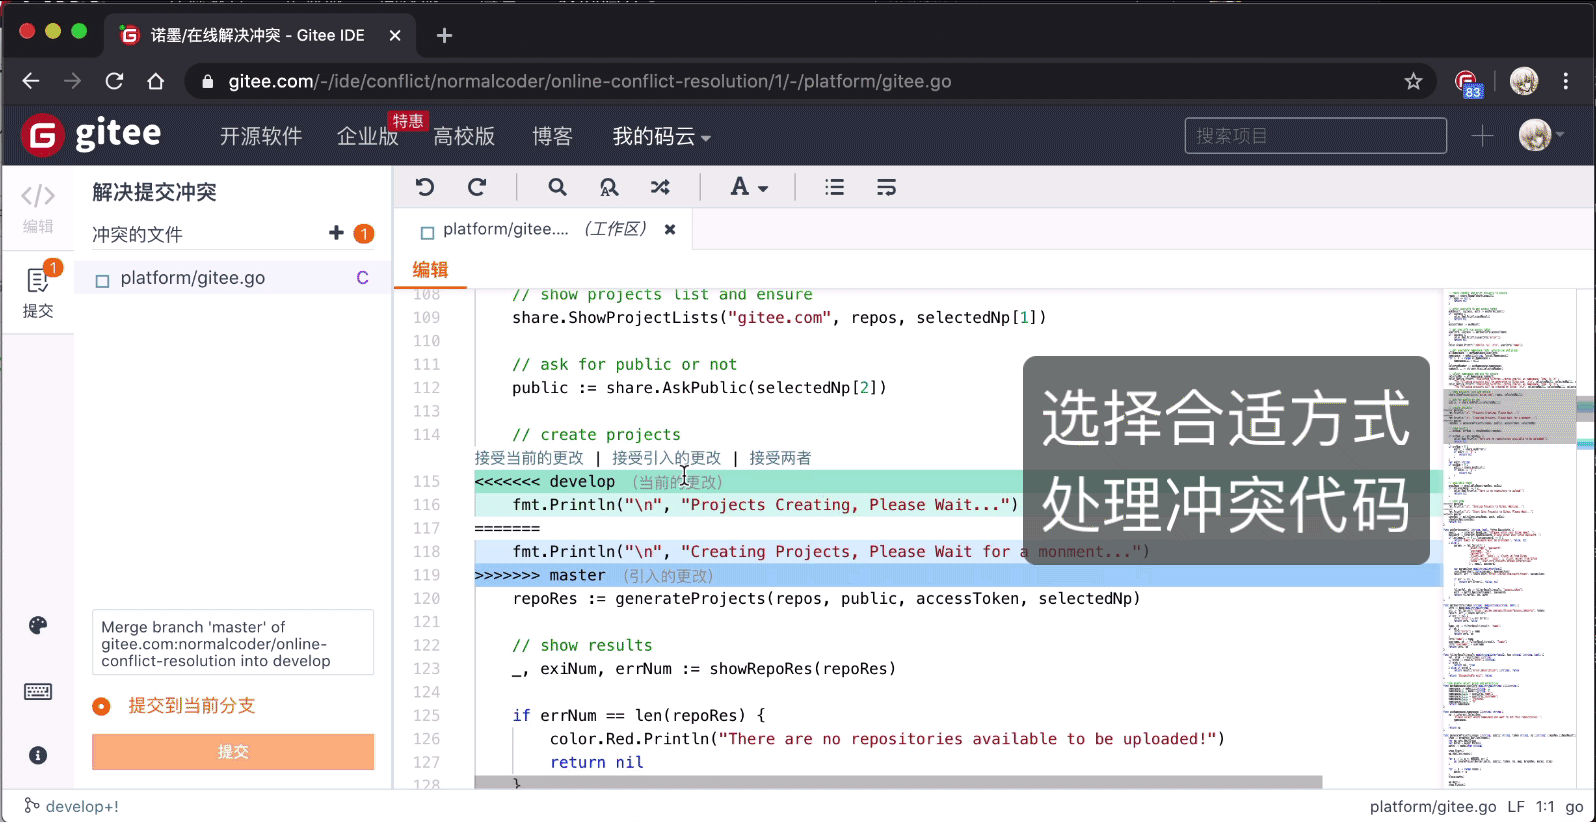Viewport: 1596px width, 822px height.
Task: Expand the 我的码云 dropdown menu
Action: coord(661,136)
